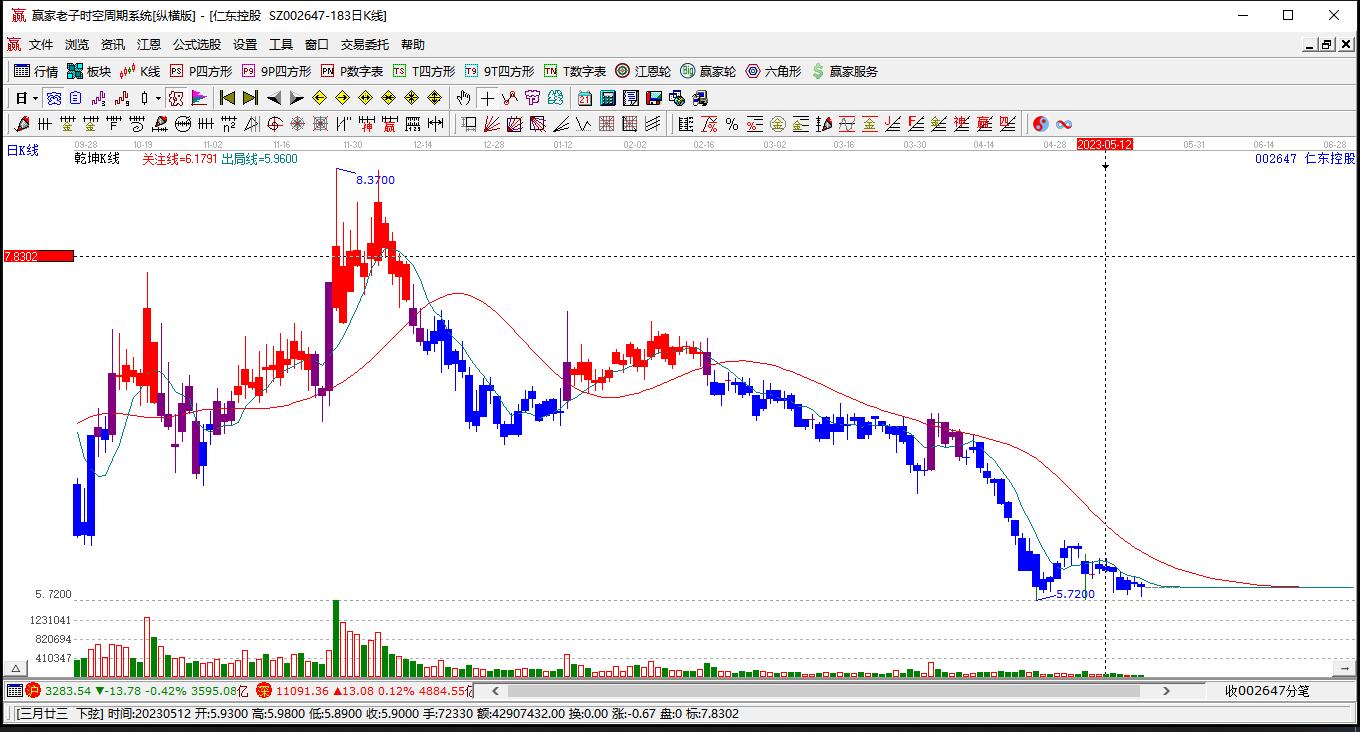Click Shenzhen index 11091.36 in status bar
The height and width of the screenshot is (732, 1360).
[302, 691]
